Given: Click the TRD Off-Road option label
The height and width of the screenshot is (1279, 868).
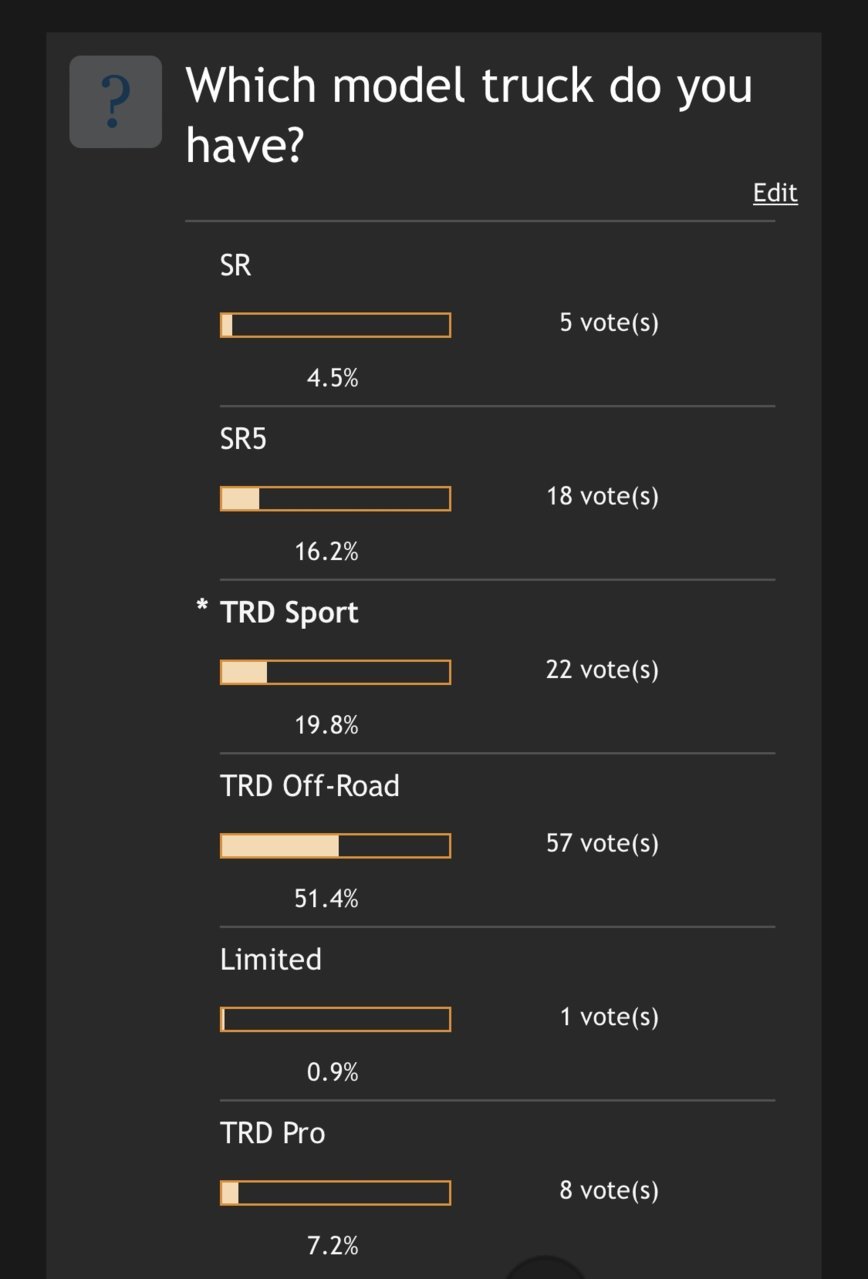Looking at the screenshot, I should [310, 785].
